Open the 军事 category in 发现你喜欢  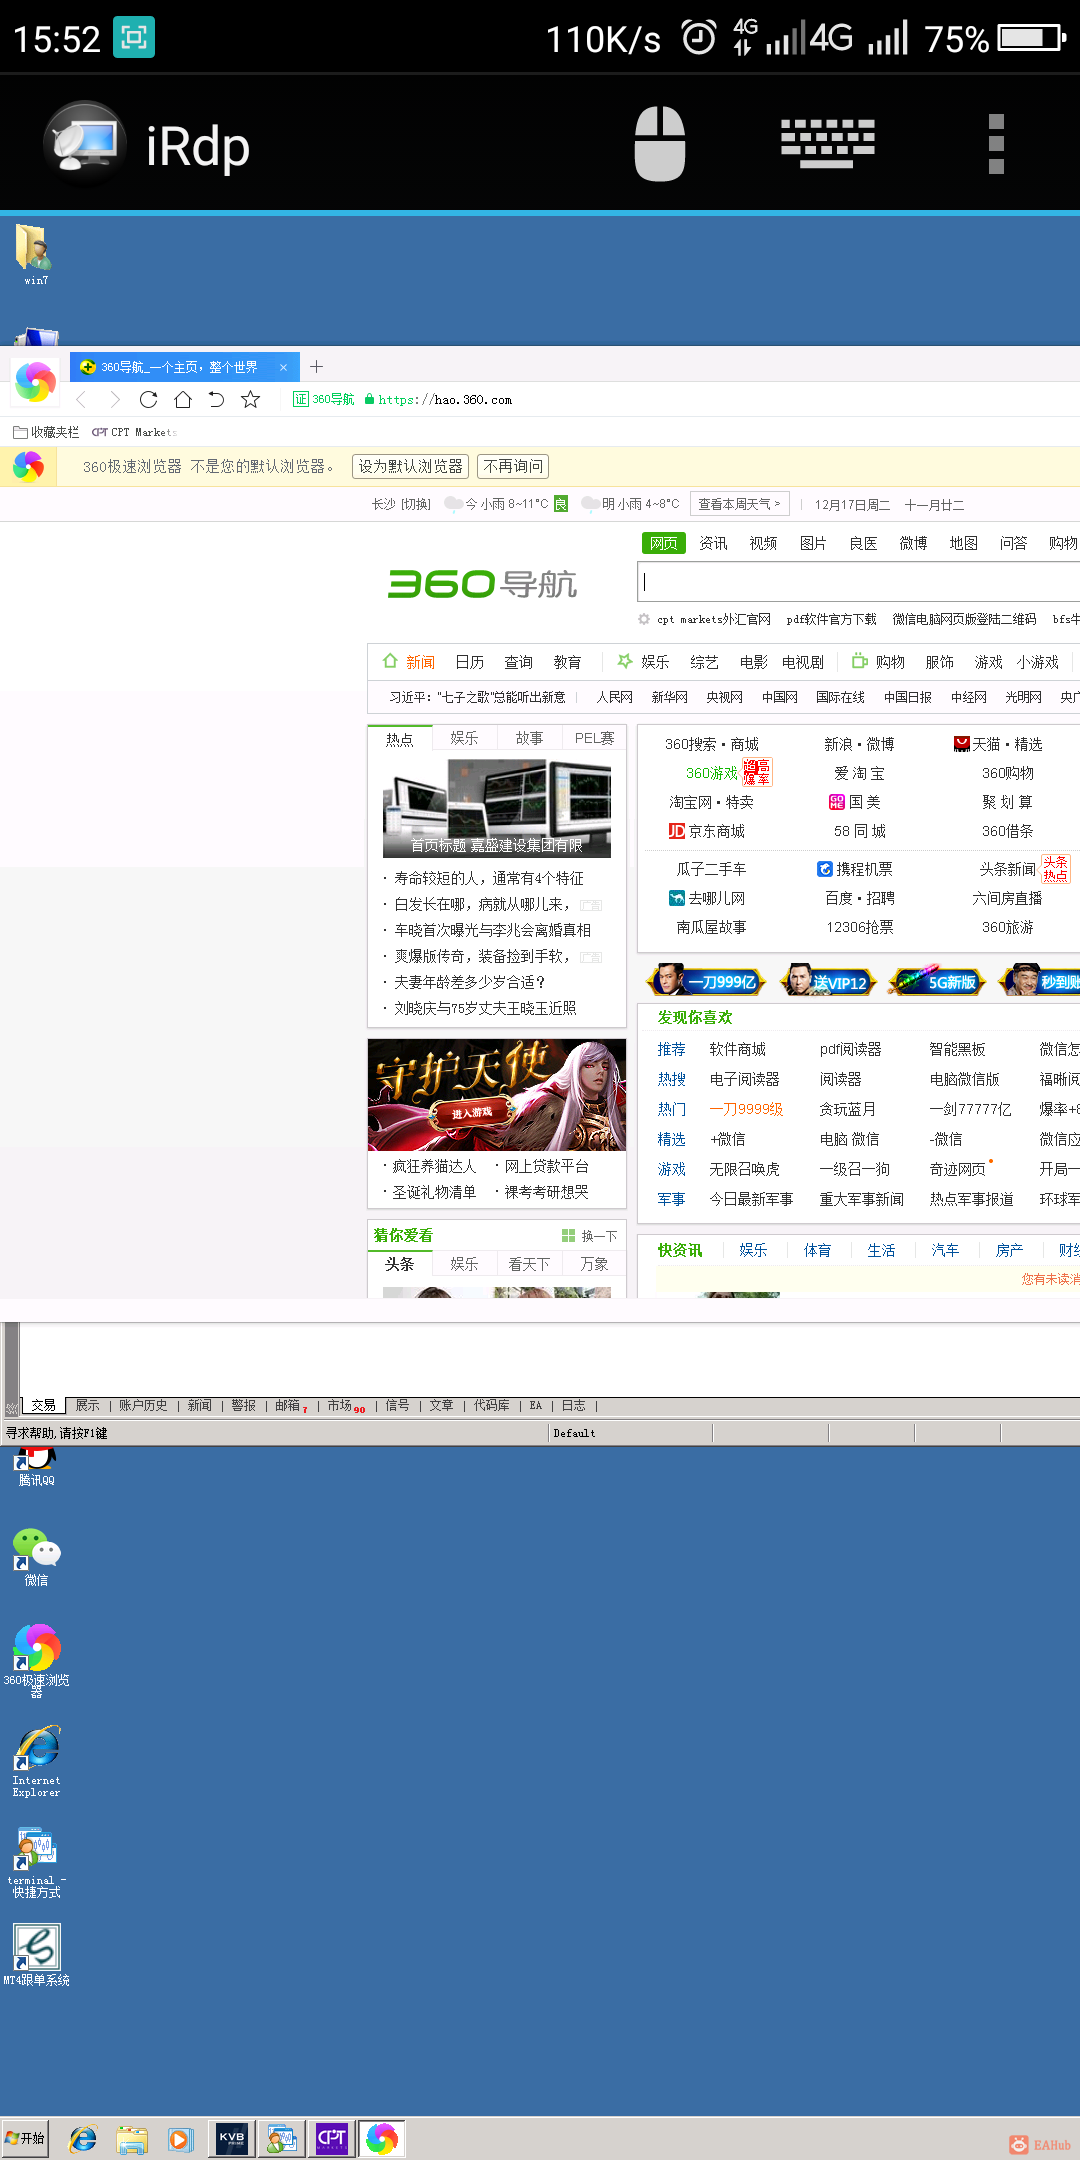point(671,1199)
